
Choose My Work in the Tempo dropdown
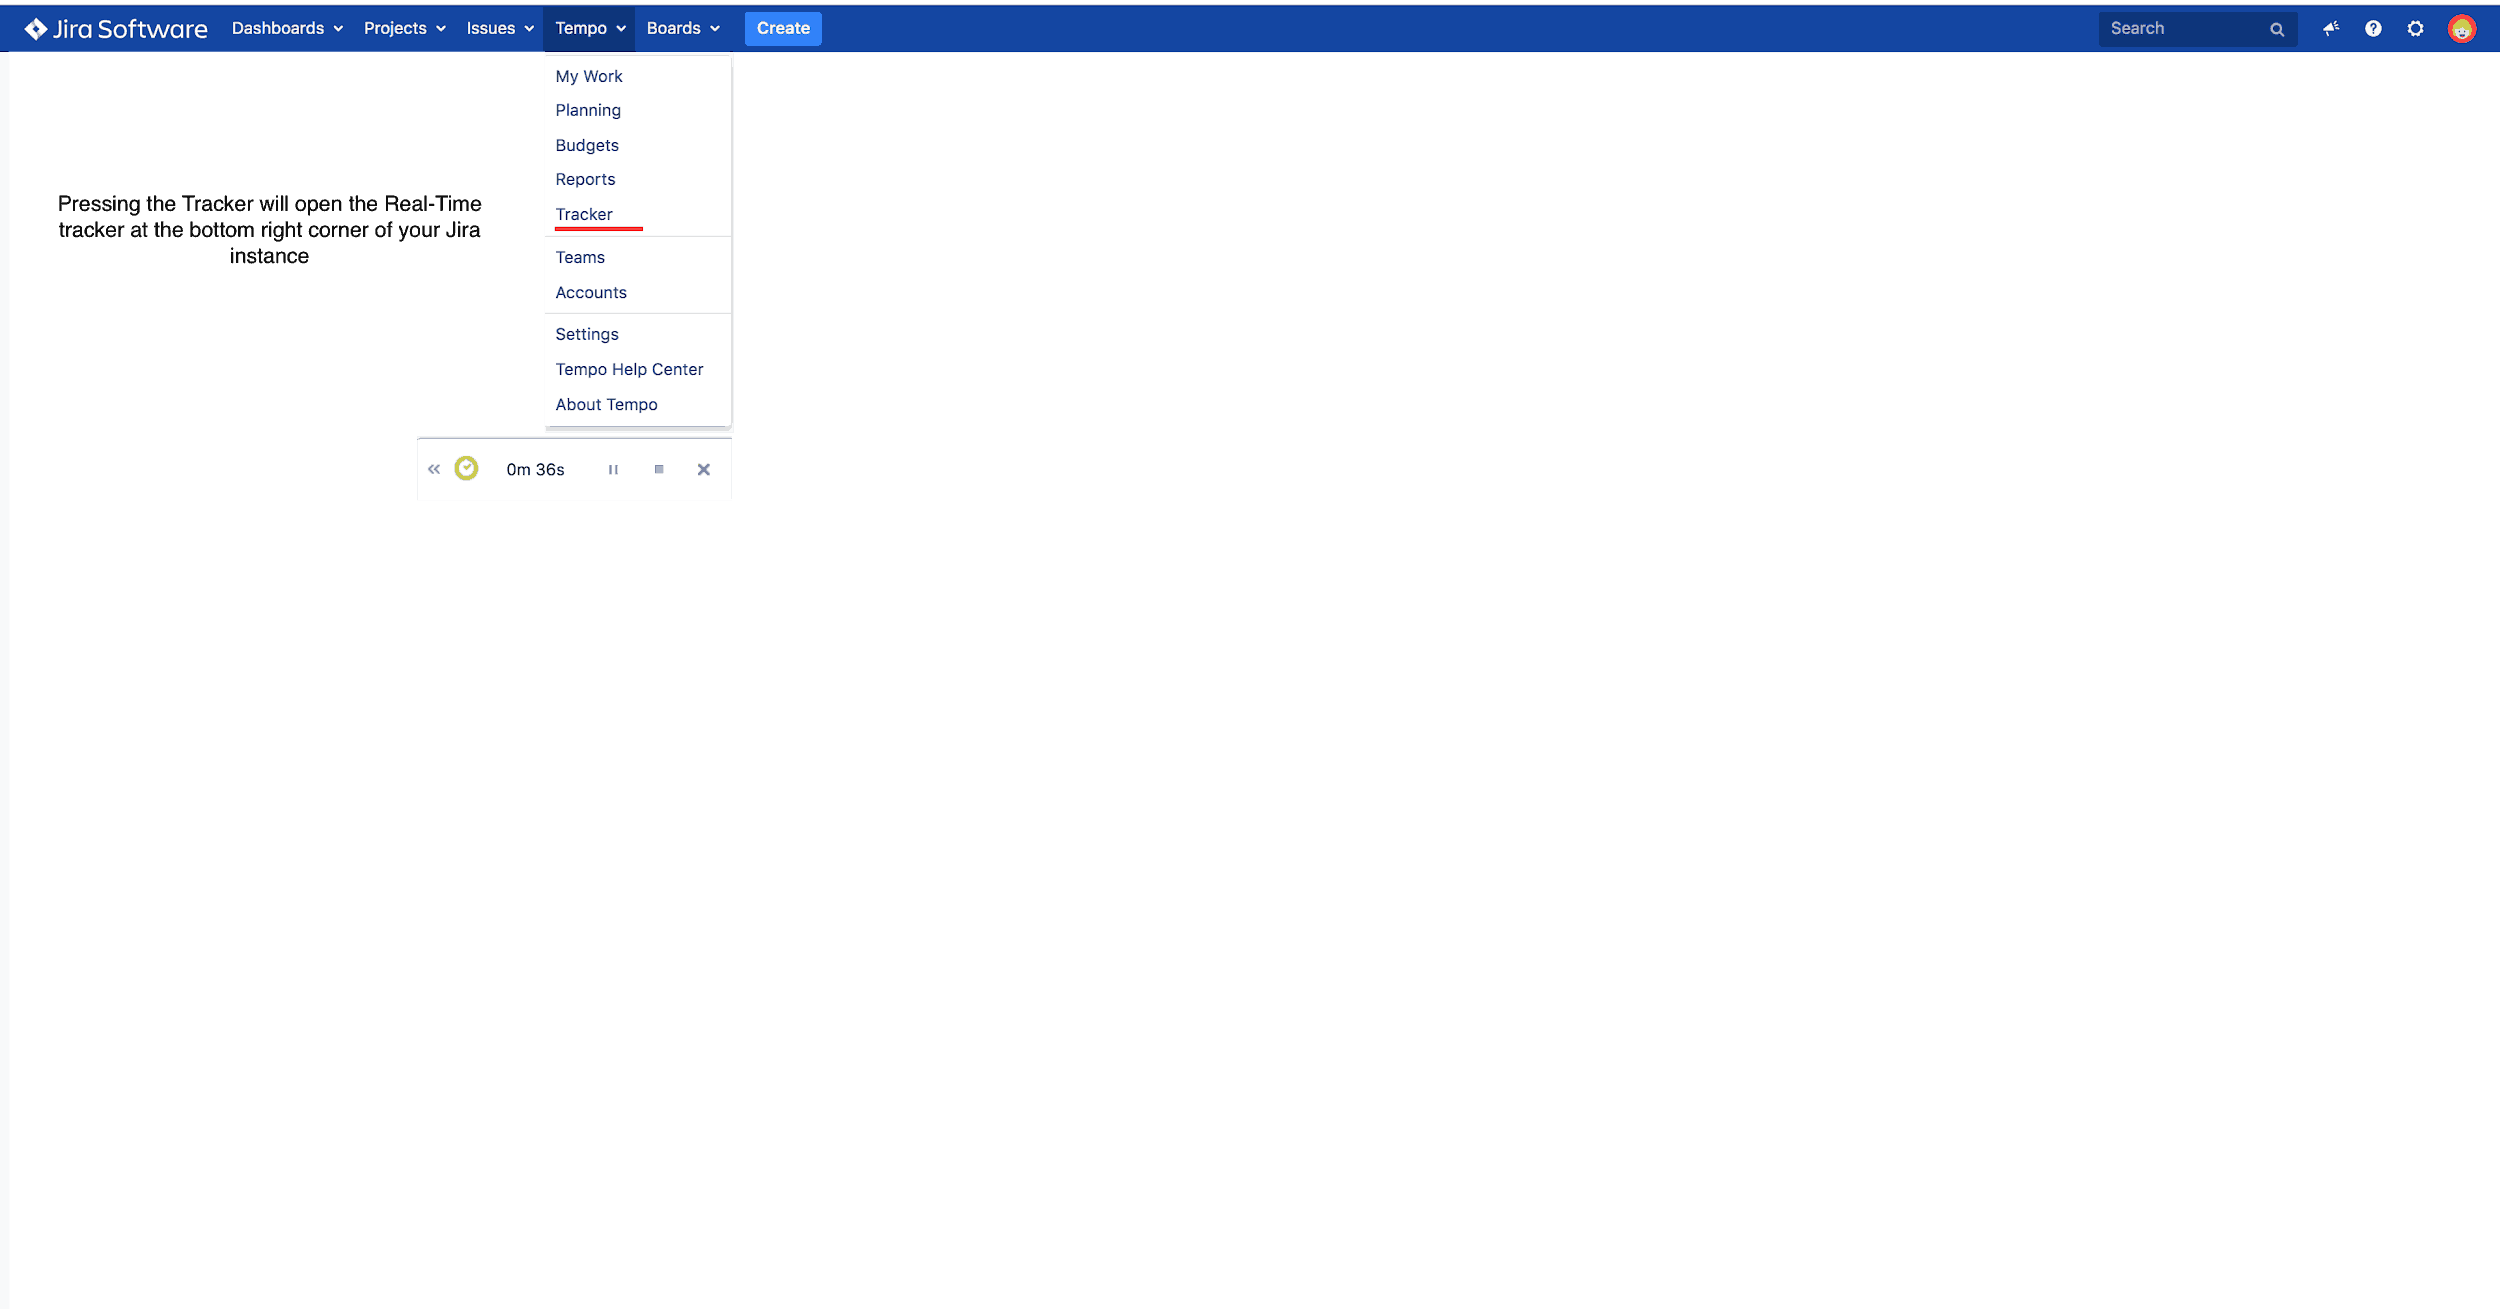588,76
